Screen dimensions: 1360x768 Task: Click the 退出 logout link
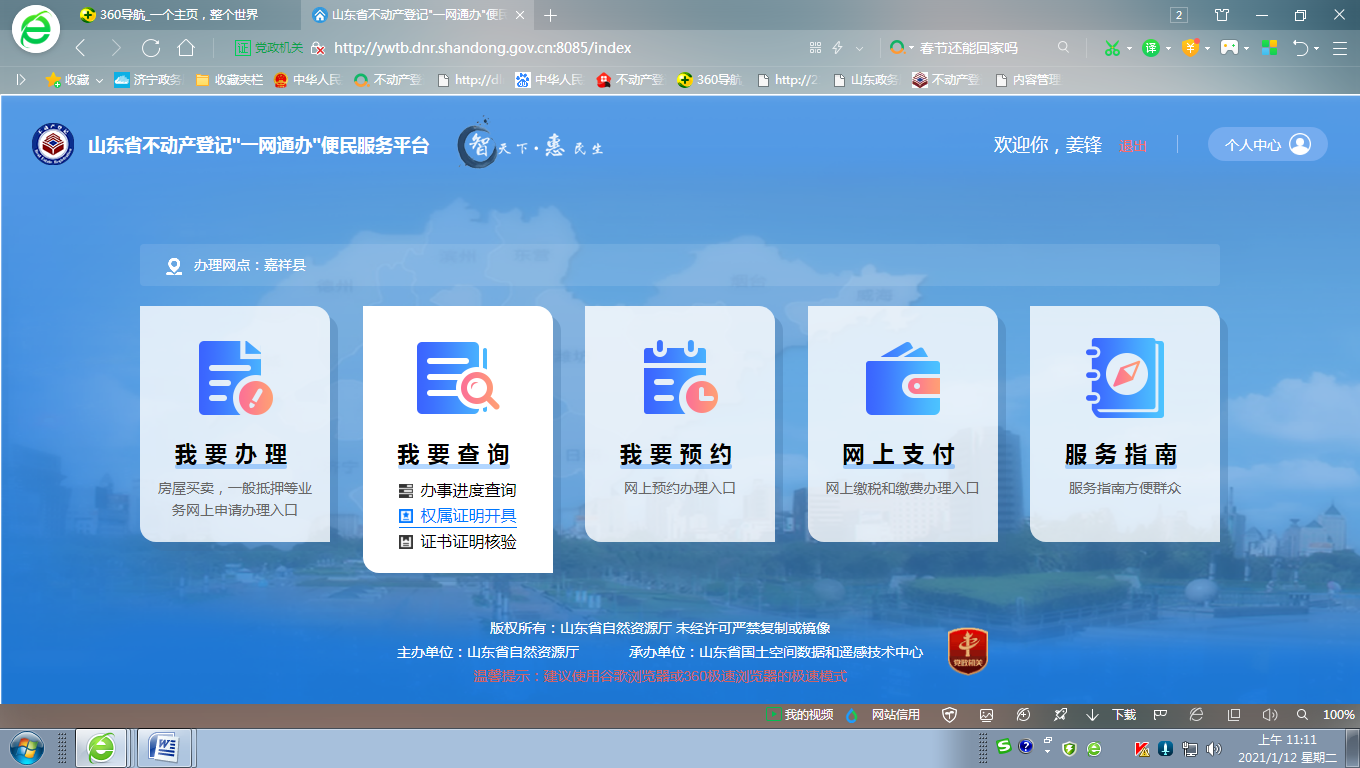coord(1132,146)
